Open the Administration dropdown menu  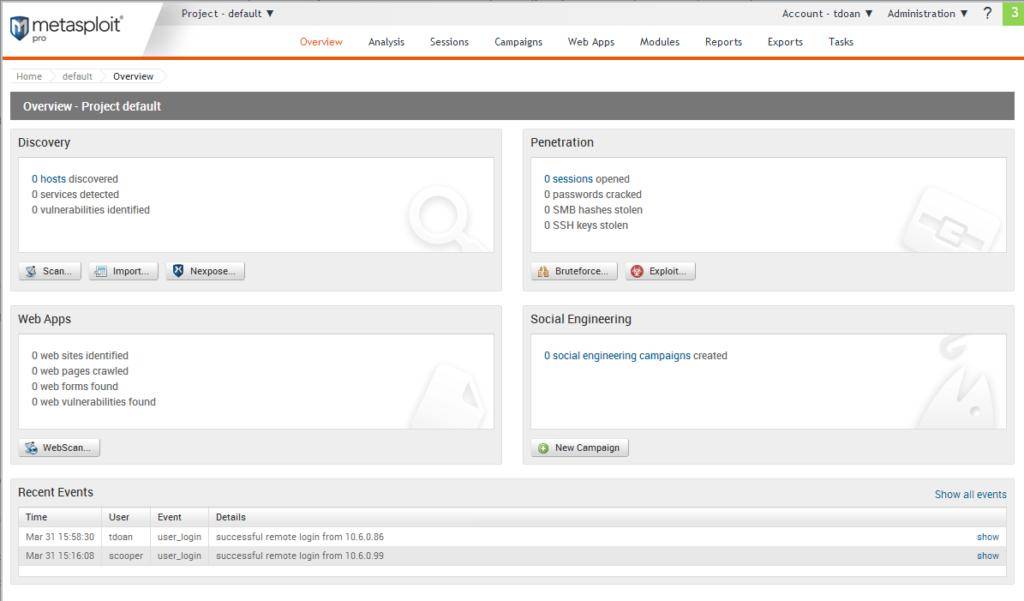tap(927, 14)
